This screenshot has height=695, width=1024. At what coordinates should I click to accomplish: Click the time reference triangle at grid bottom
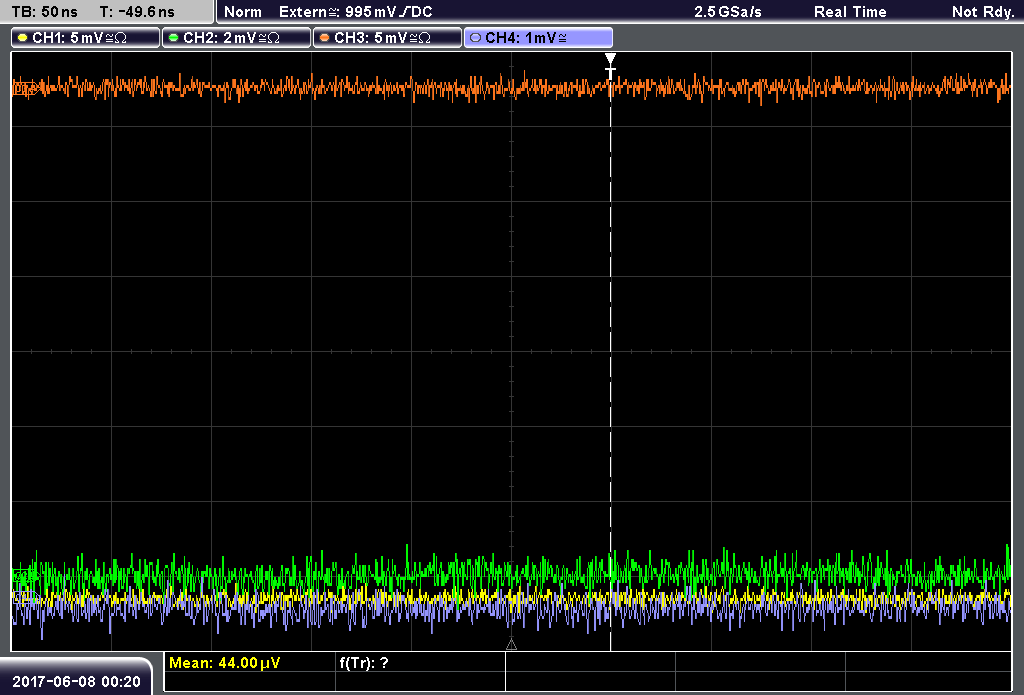click(x=511, y=645)
